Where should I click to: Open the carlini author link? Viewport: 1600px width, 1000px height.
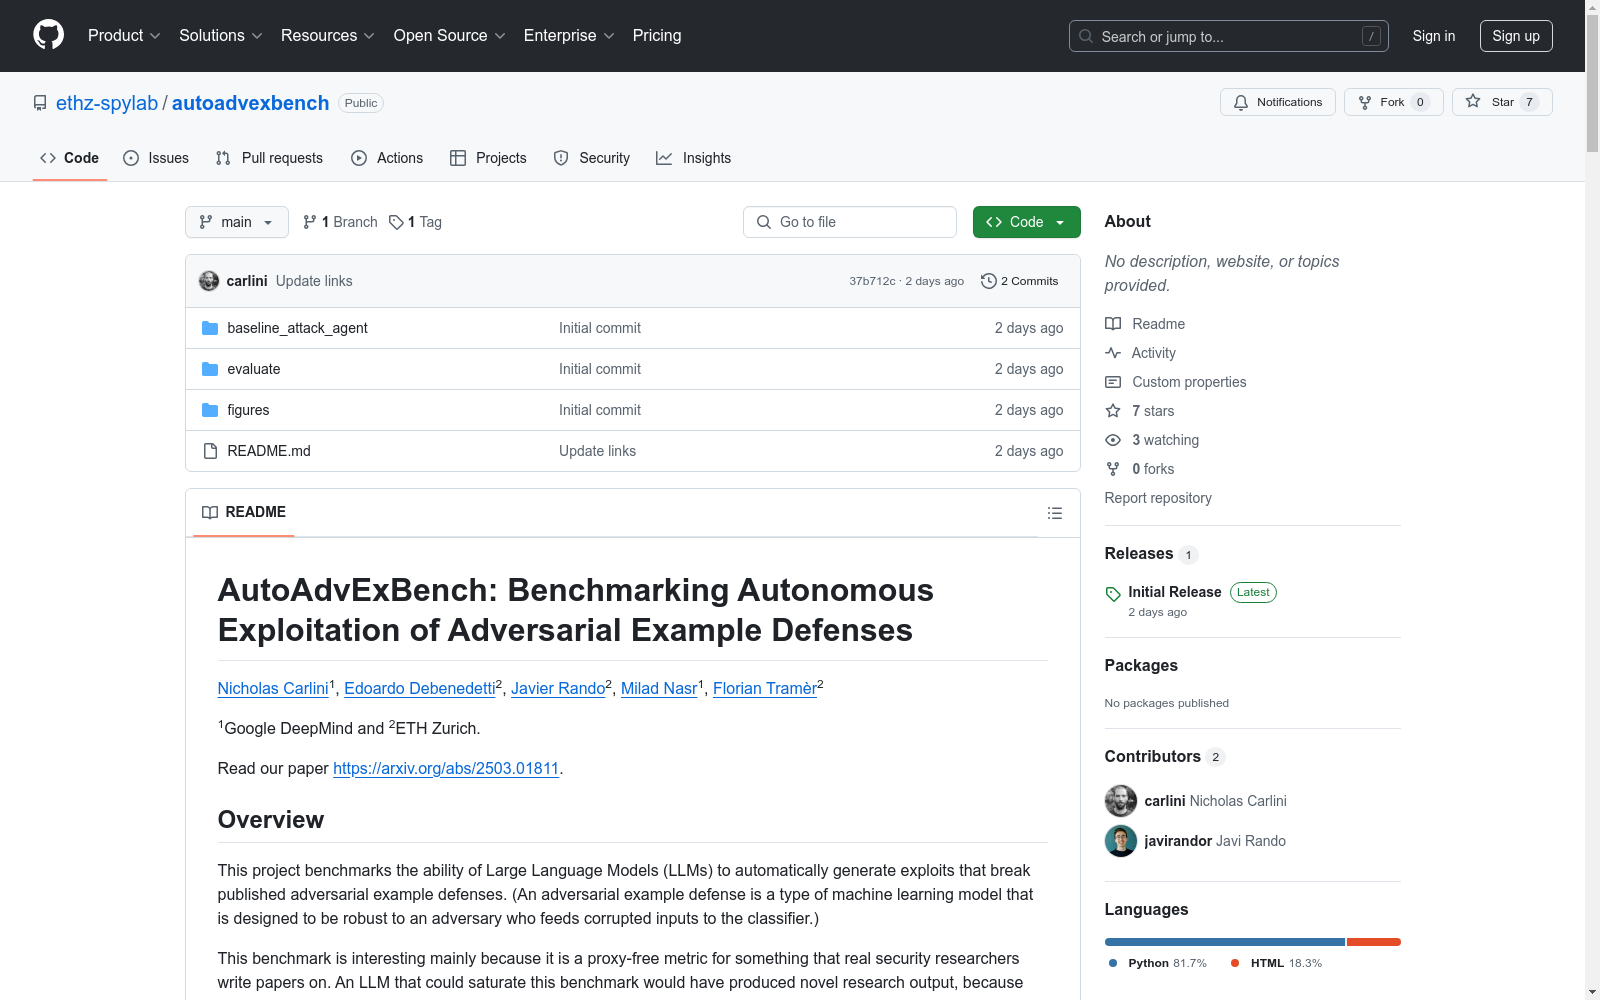[247, 281]
